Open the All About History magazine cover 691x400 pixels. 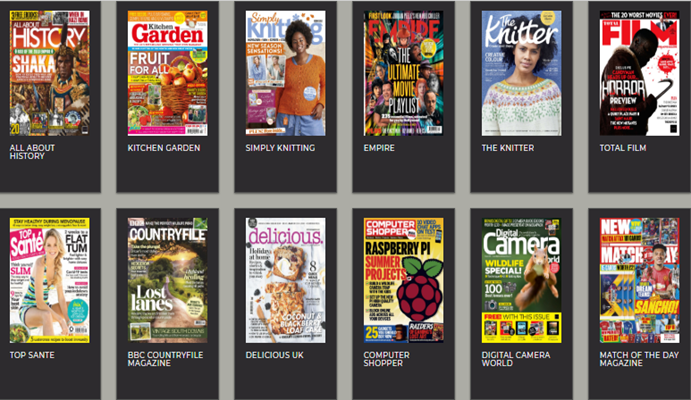49,73
